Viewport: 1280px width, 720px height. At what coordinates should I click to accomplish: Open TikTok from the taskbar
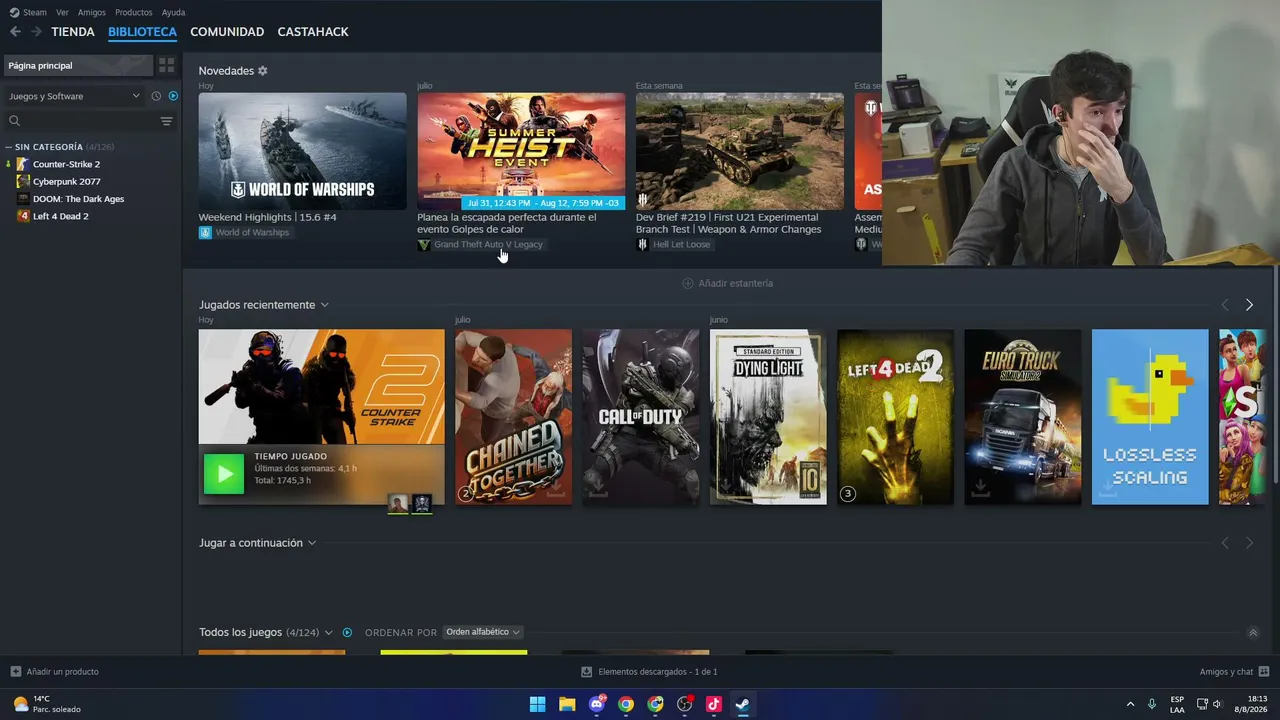[x=714, y=704]
